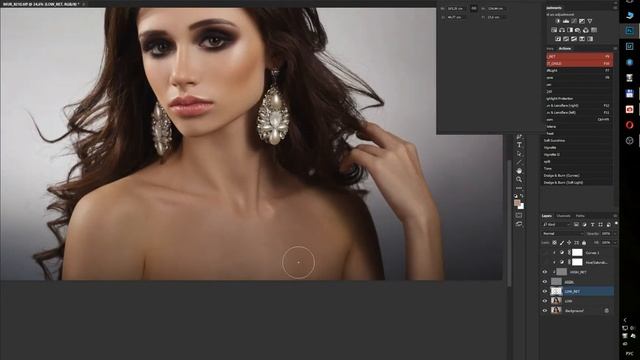The width and height of the screenshot is (640, 360).
Task: Click the Opacity value field
Action: pos(606,233)
